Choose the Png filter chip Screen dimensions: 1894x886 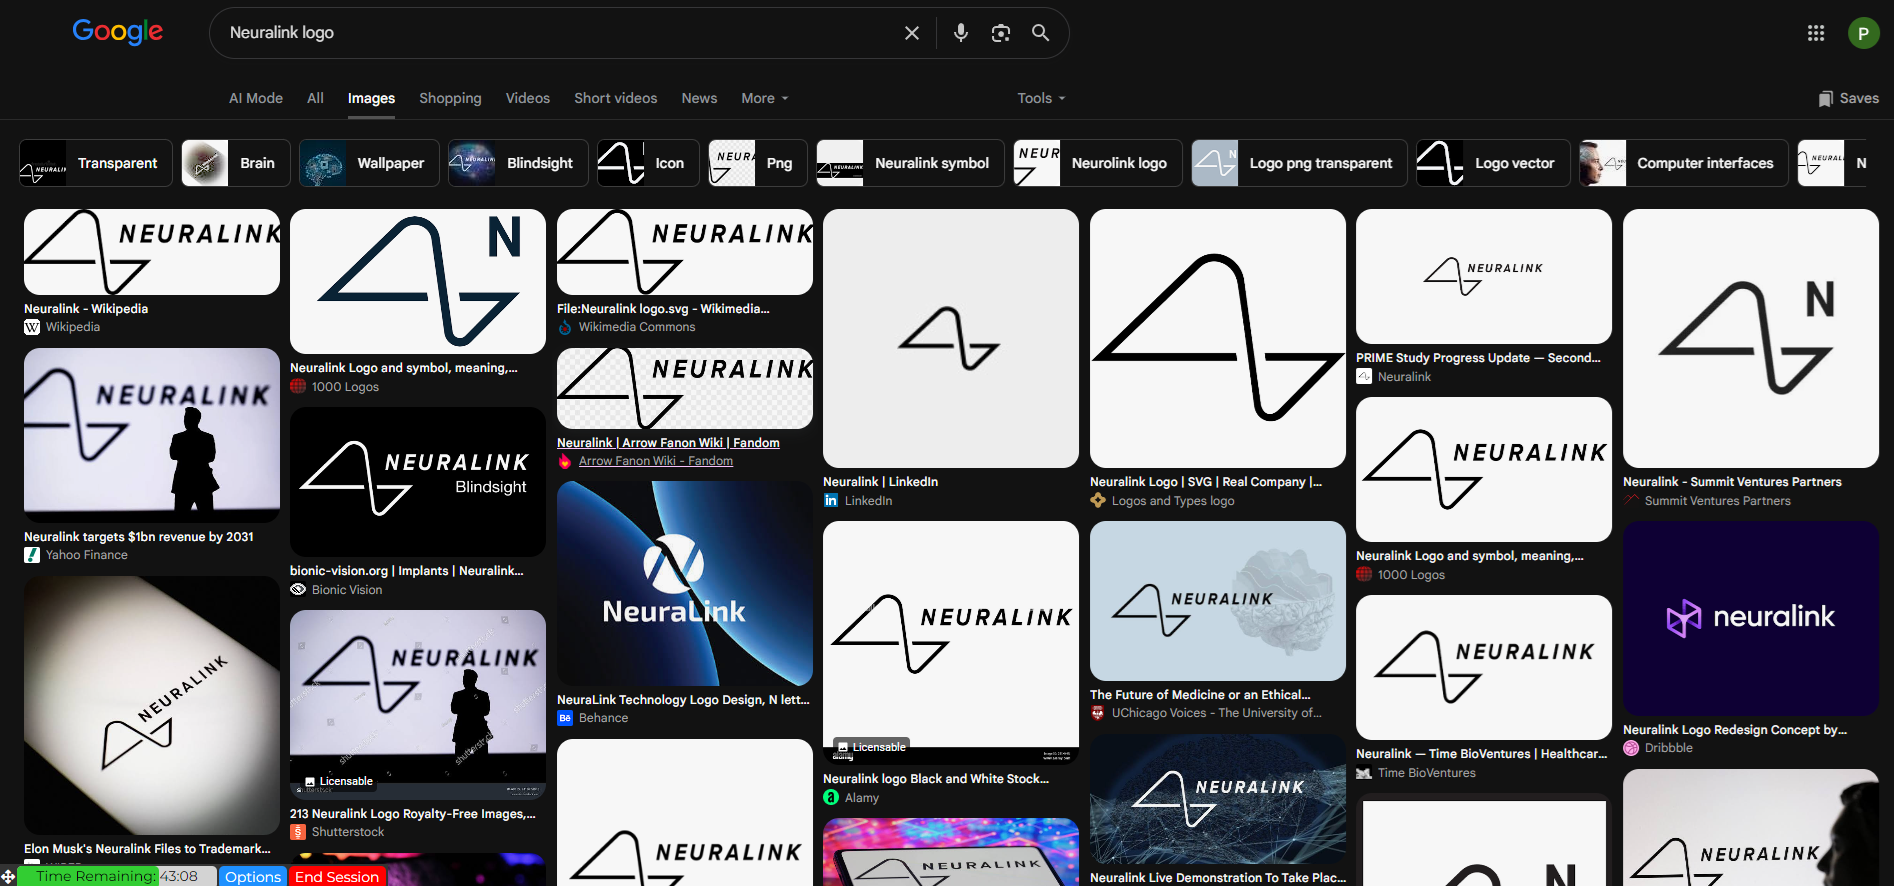coord(758,163)
